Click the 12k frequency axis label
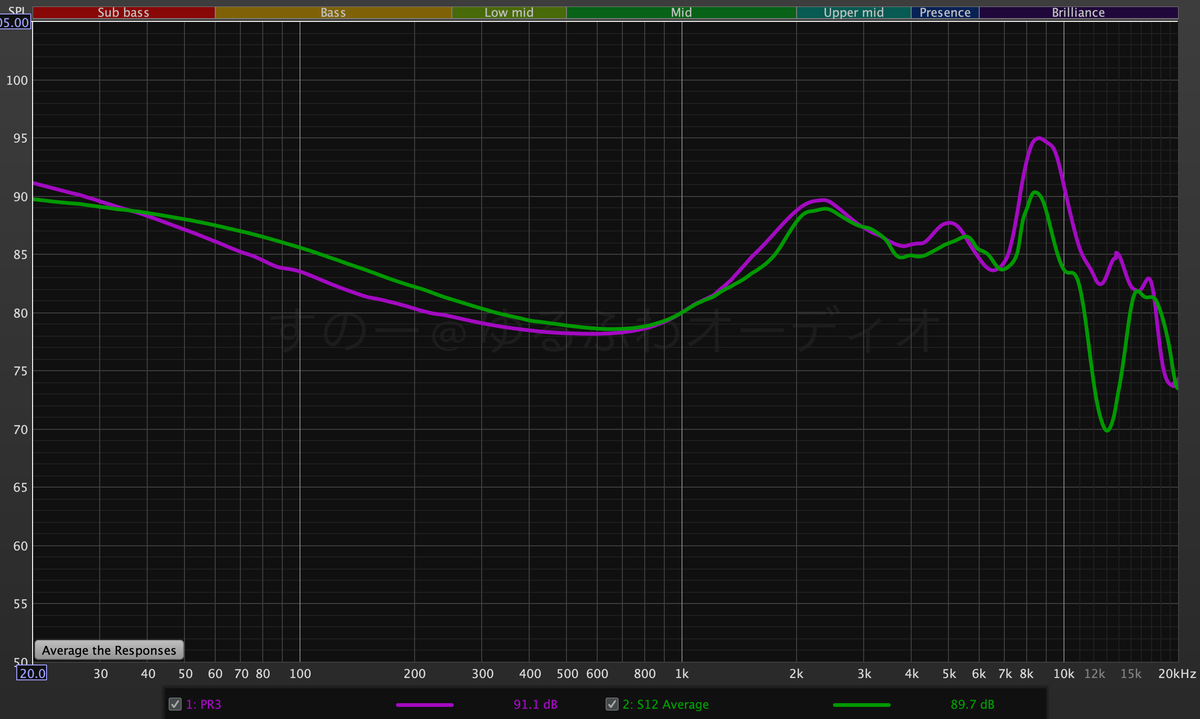Viewport: 1200px width, 719px height. 1095,674
